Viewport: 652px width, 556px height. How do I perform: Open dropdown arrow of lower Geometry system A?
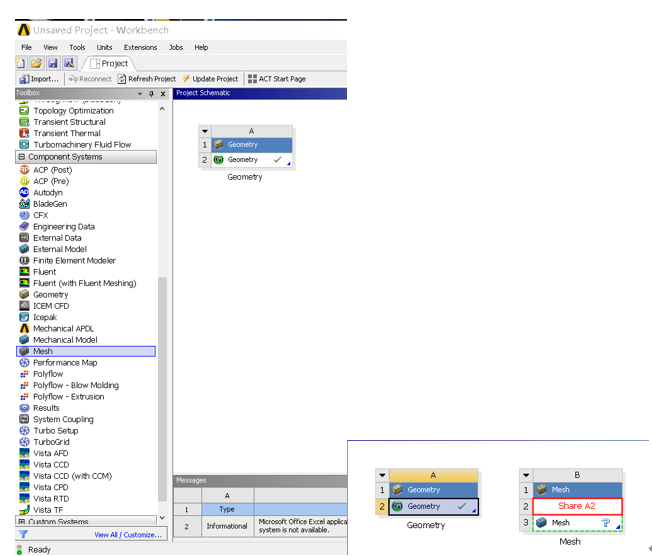(382, 475)
